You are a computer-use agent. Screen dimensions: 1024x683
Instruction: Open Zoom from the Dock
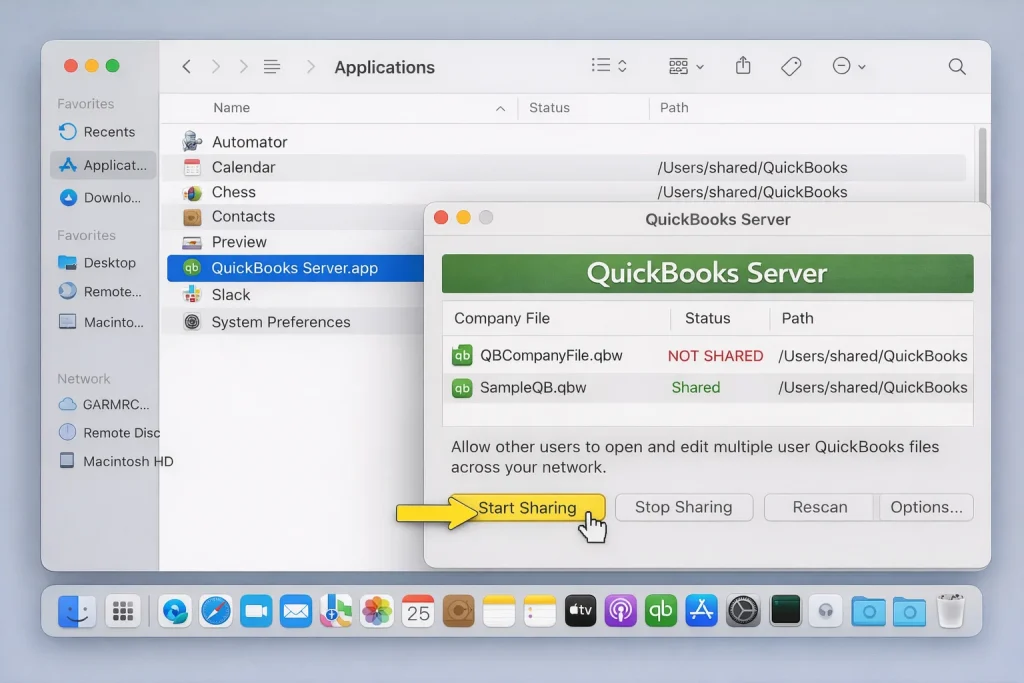click(256, 612)
